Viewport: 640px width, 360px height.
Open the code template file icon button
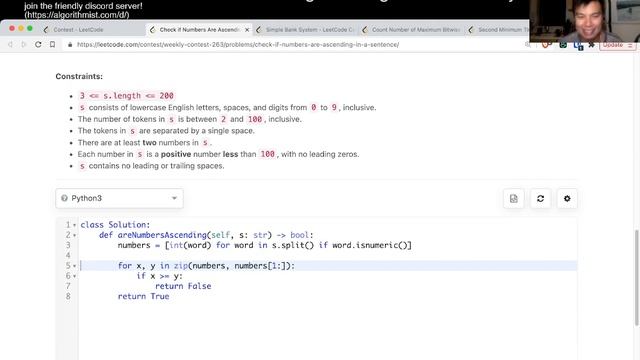point(513,198)
